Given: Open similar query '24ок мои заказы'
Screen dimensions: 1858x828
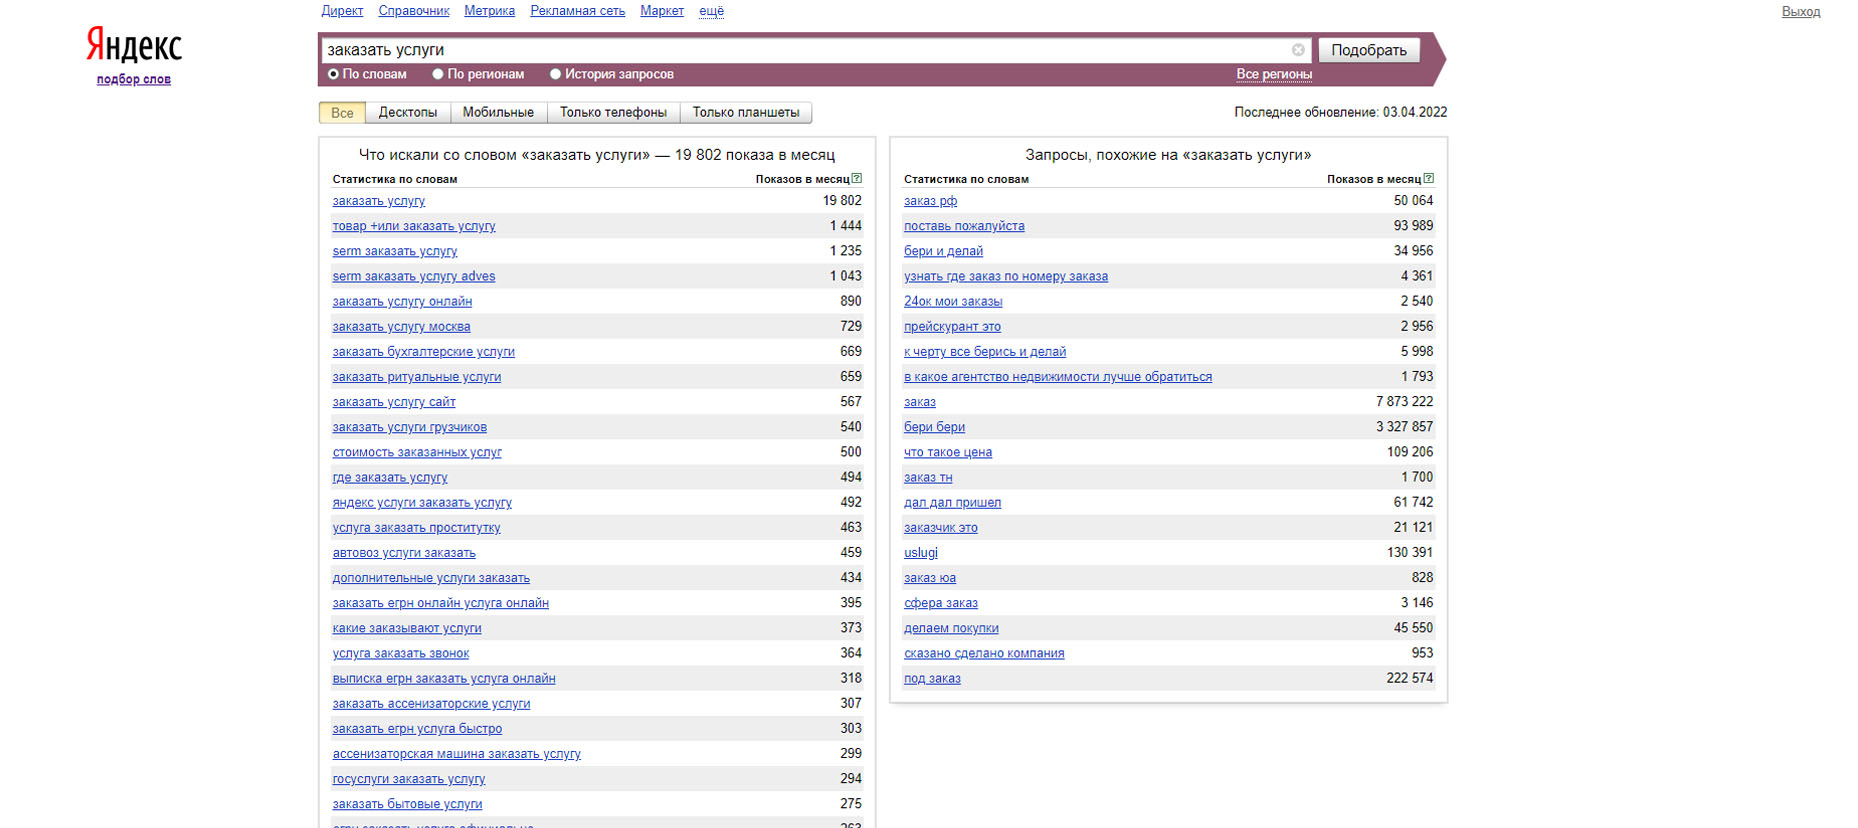Looking at the screenshot, I should tap(953, 301).
